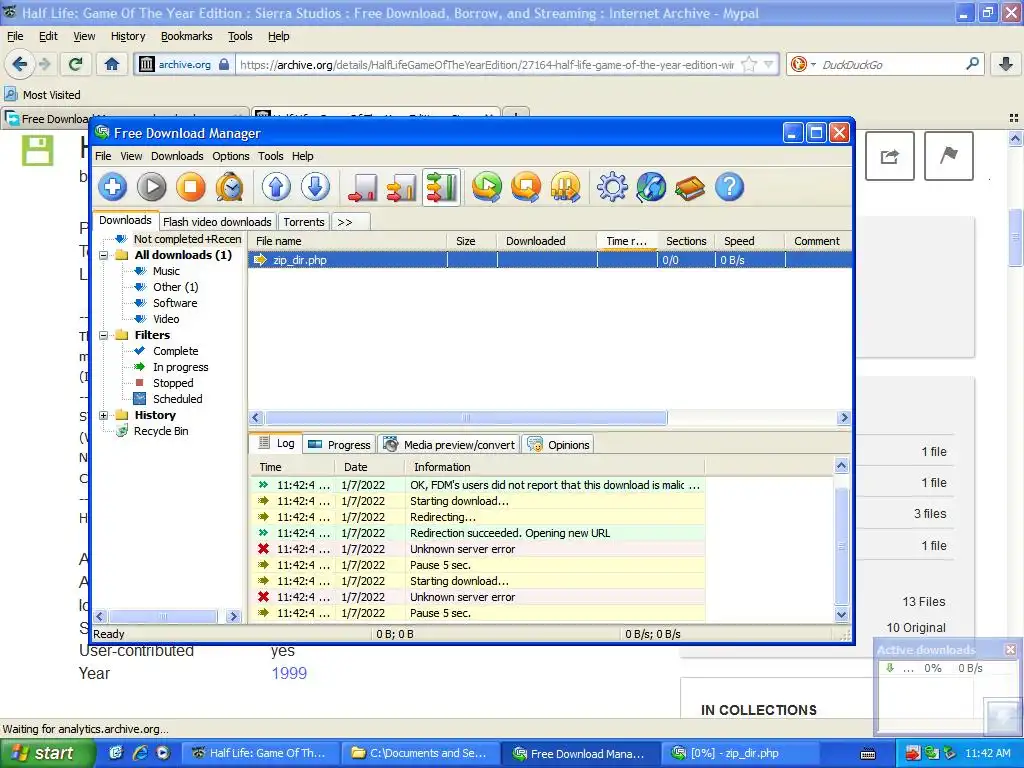Screen dimensions: 1024x768
Task: Click the archive.org URL address field
Action: click(487, 65)
